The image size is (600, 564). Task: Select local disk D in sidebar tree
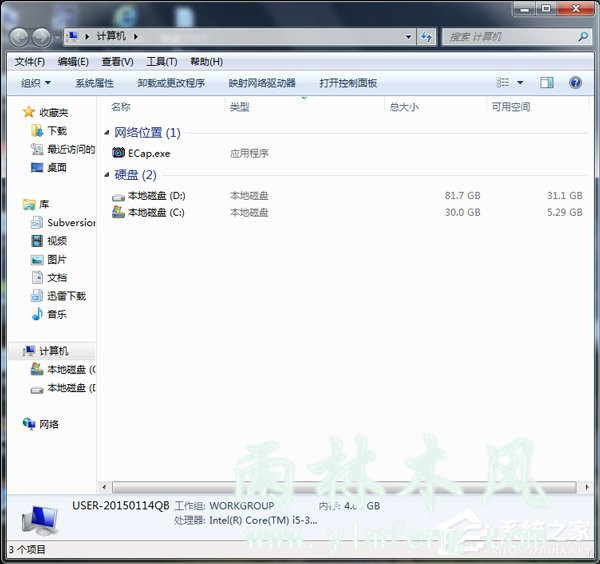pyautogui.click(x=63, y=388)
